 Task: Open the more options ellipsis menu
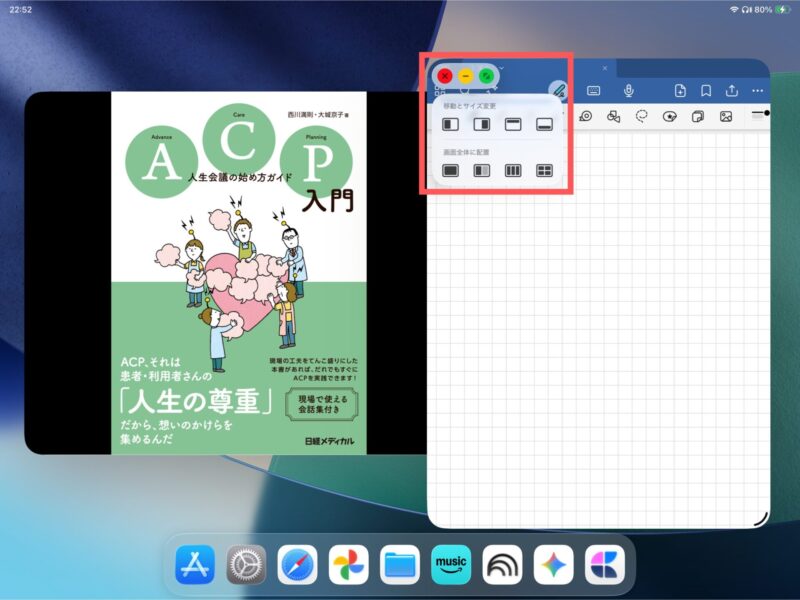click(757, 90)
